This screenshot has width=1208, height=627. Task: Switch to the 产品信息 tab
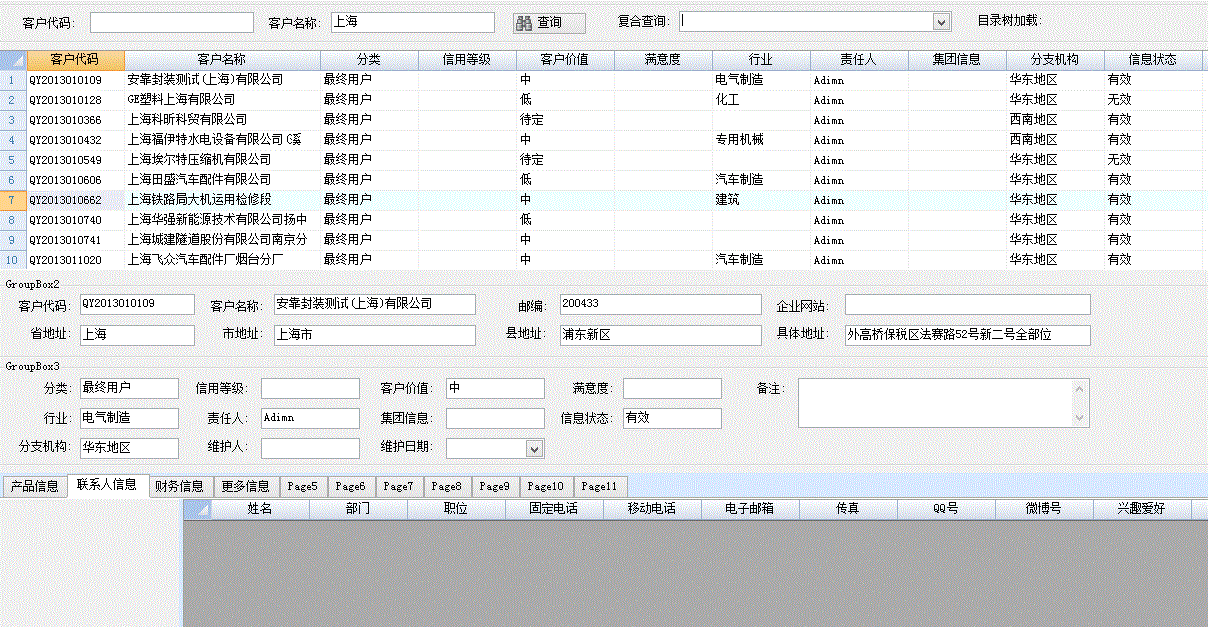pos(34,487)
